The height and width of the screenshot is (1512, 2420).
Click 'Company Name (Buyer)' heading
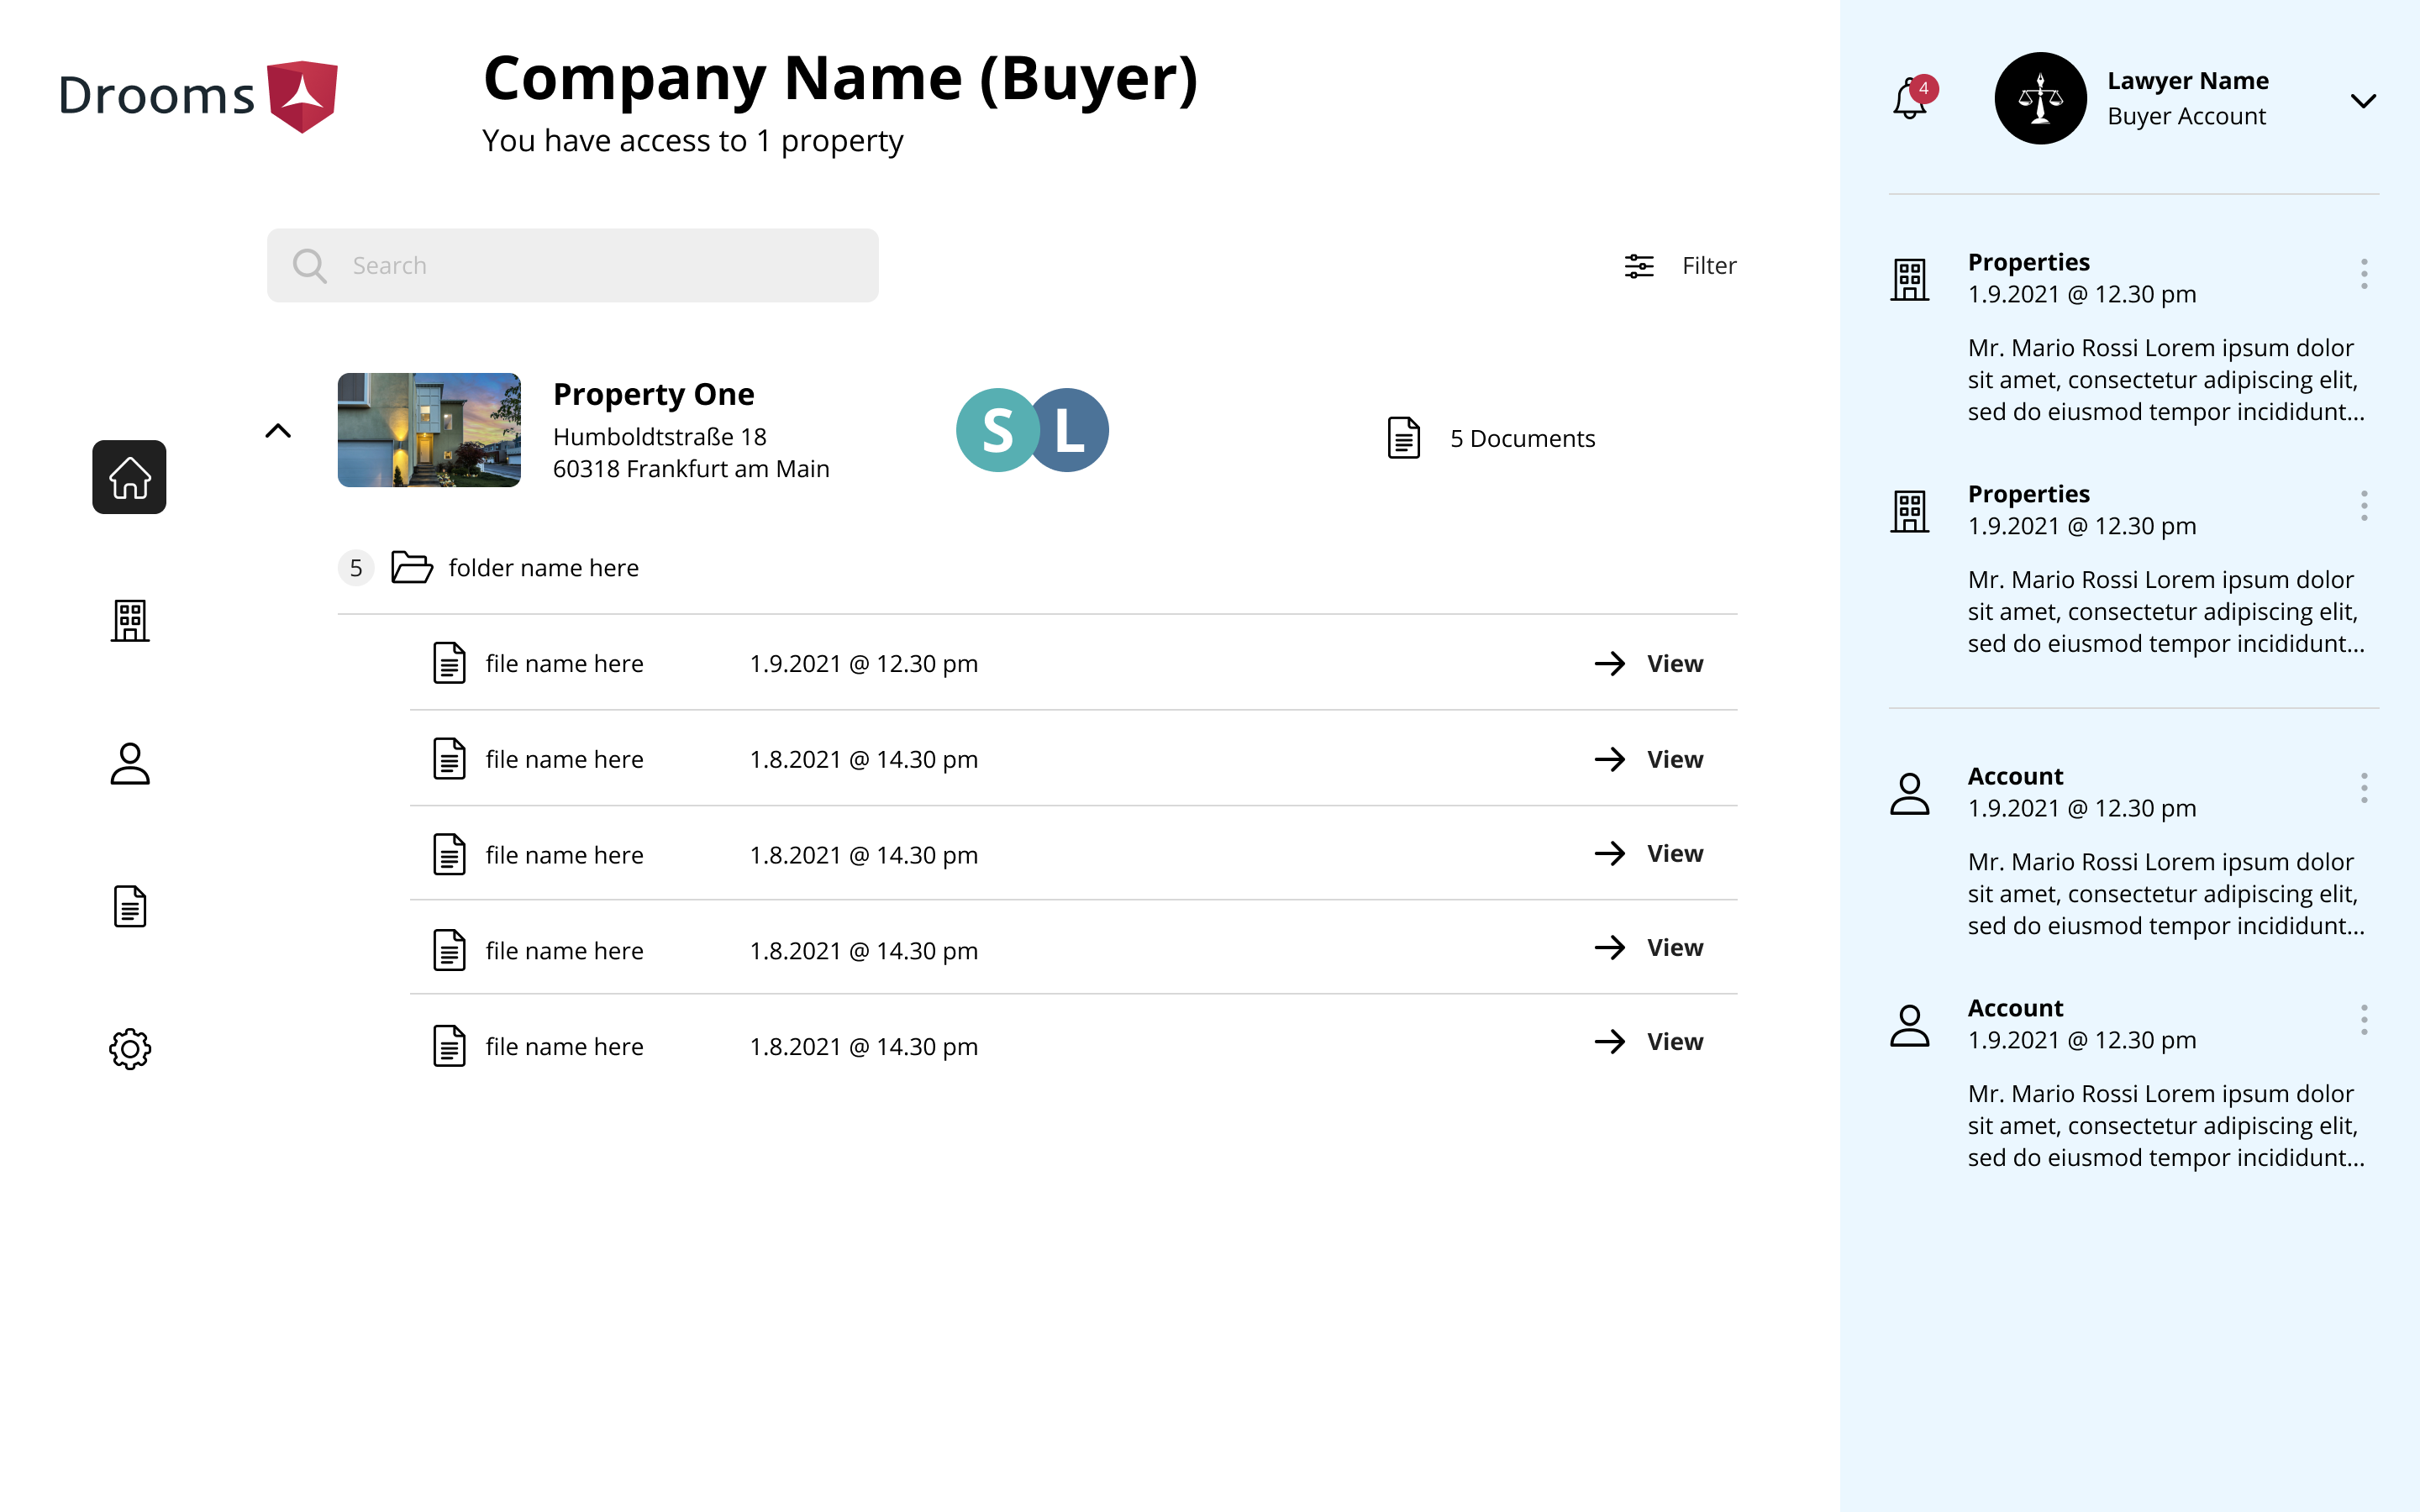(840, 78)
